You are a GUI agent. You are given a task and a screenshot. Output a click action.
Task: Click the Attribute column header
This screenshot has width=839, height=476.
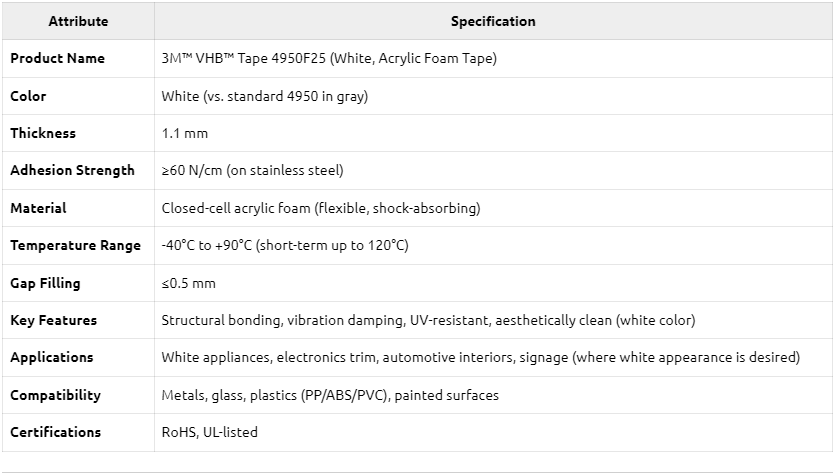click(78, 21)
